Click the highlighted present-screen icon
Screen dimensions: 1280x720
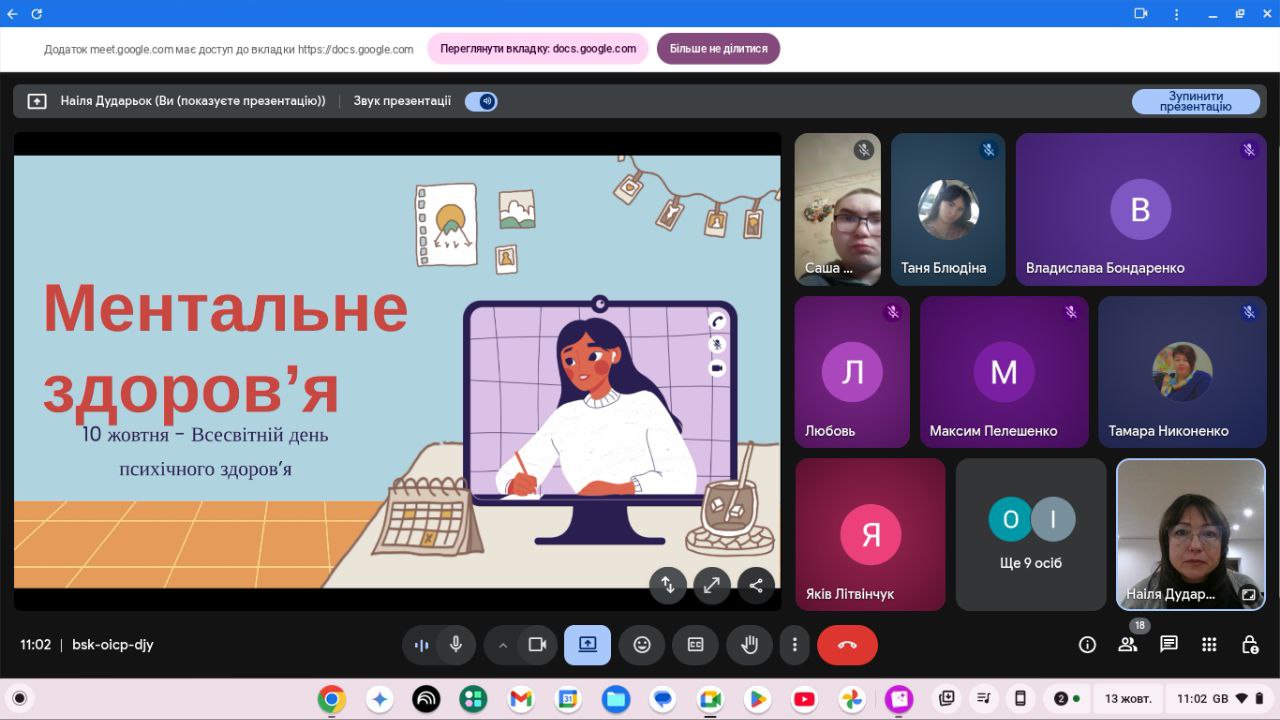[587, 645]
